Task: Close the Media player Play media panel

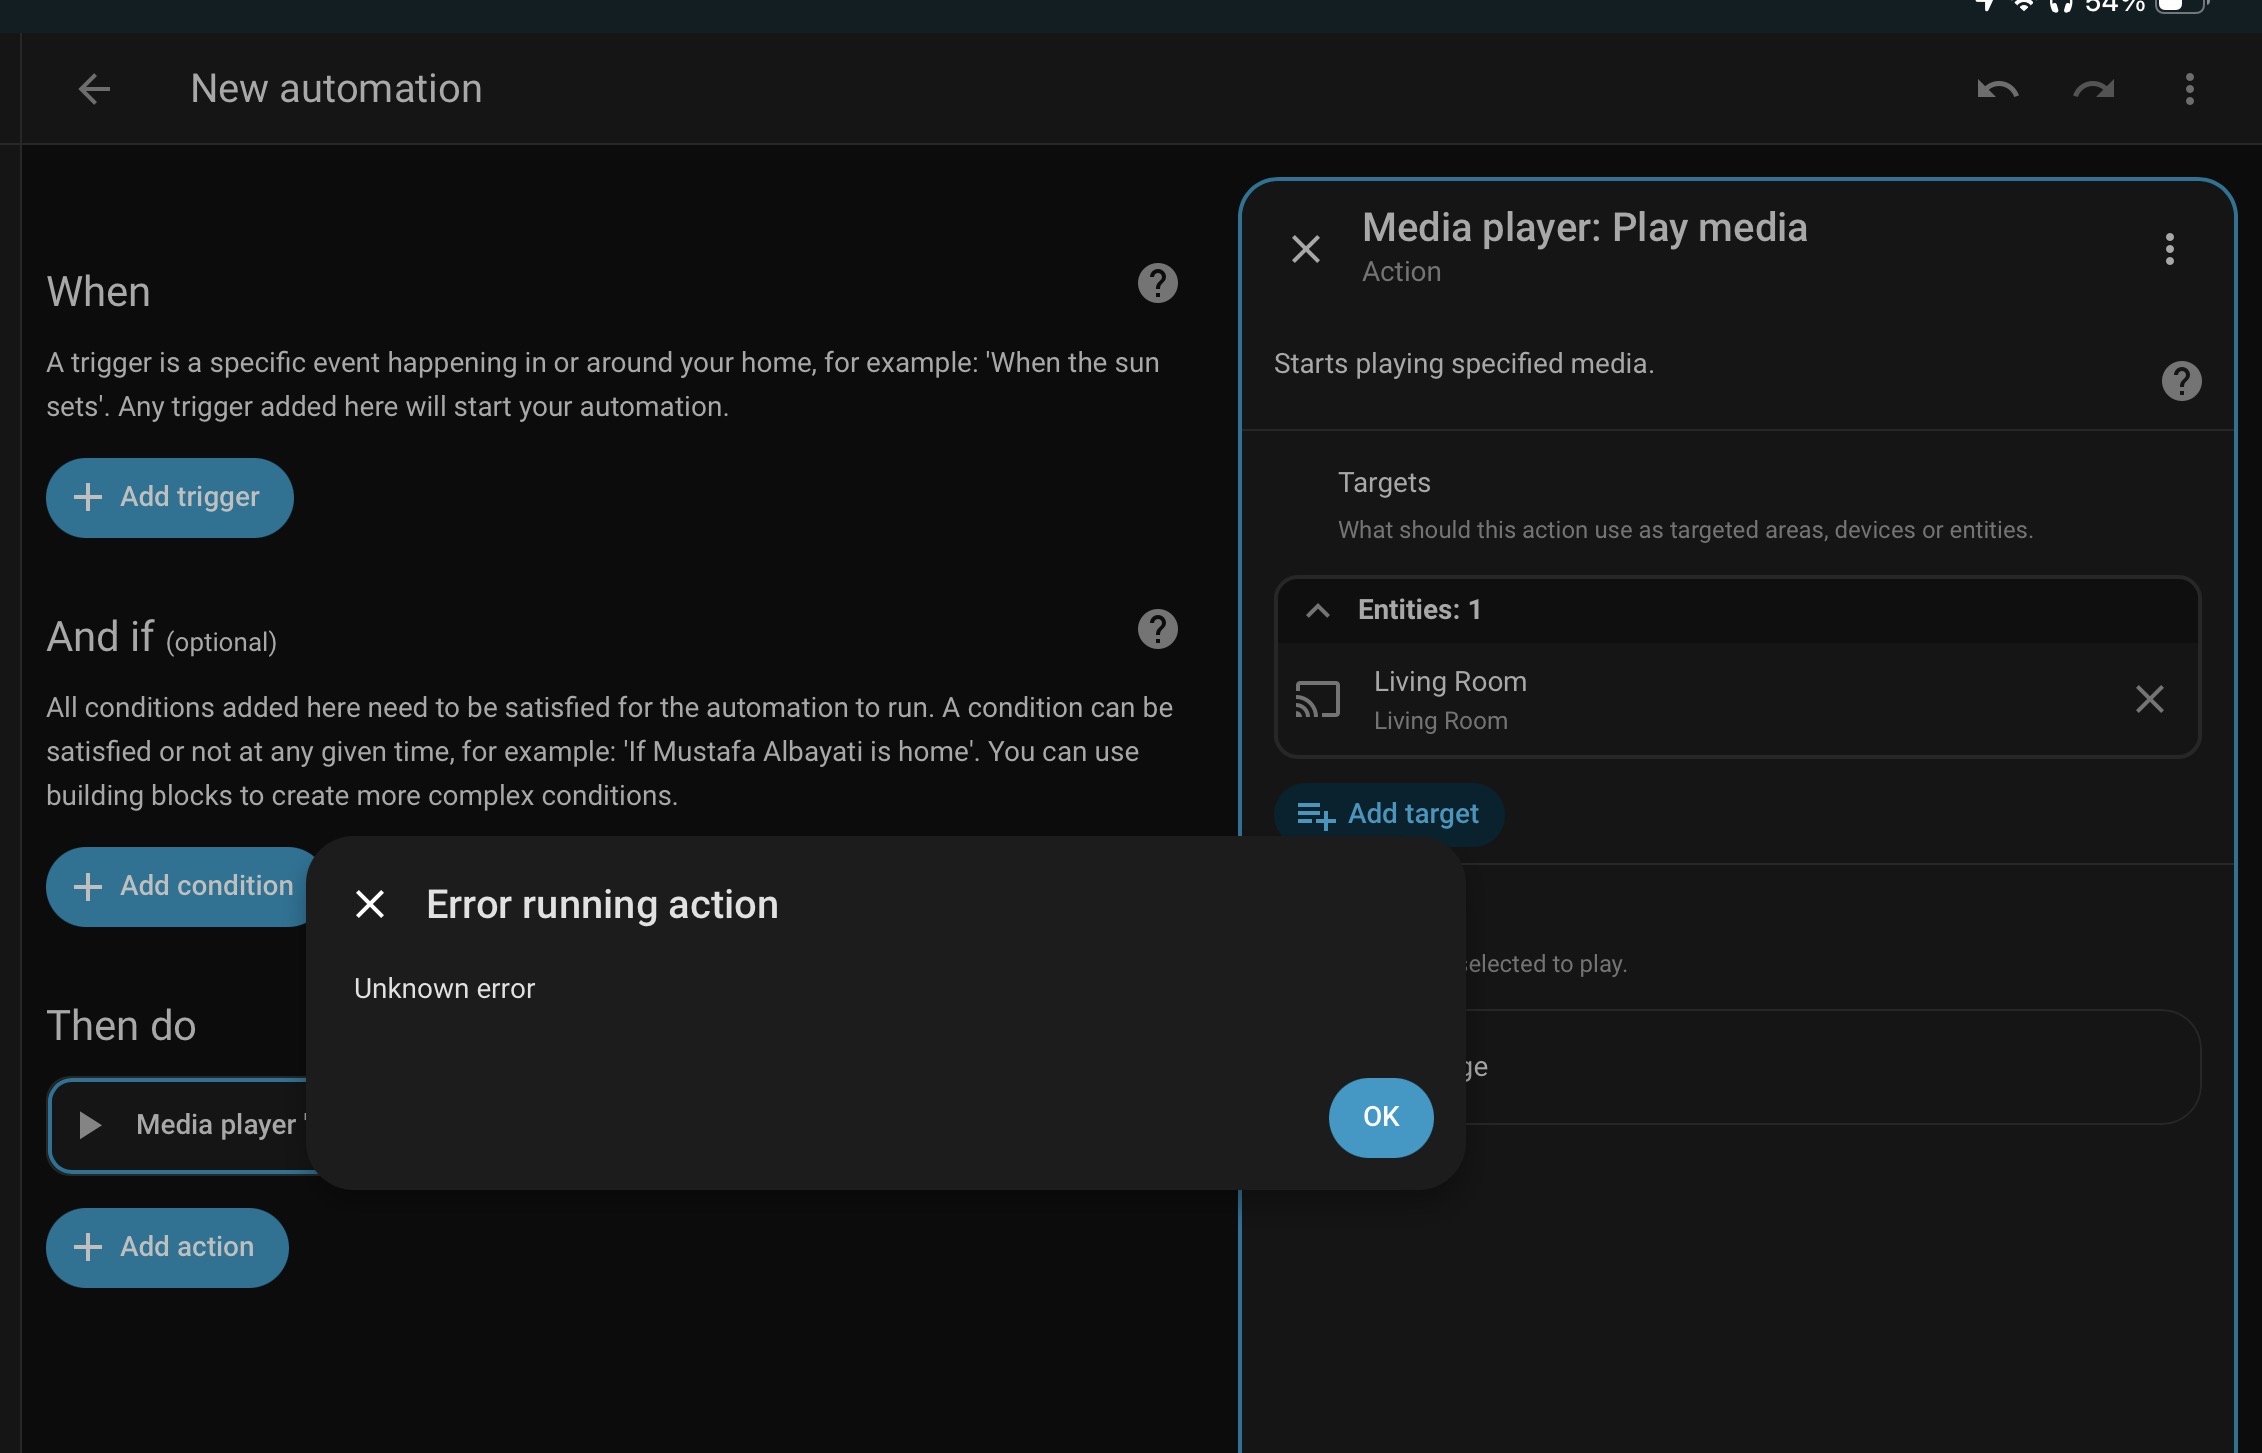Action: [x=1305, y=249]
